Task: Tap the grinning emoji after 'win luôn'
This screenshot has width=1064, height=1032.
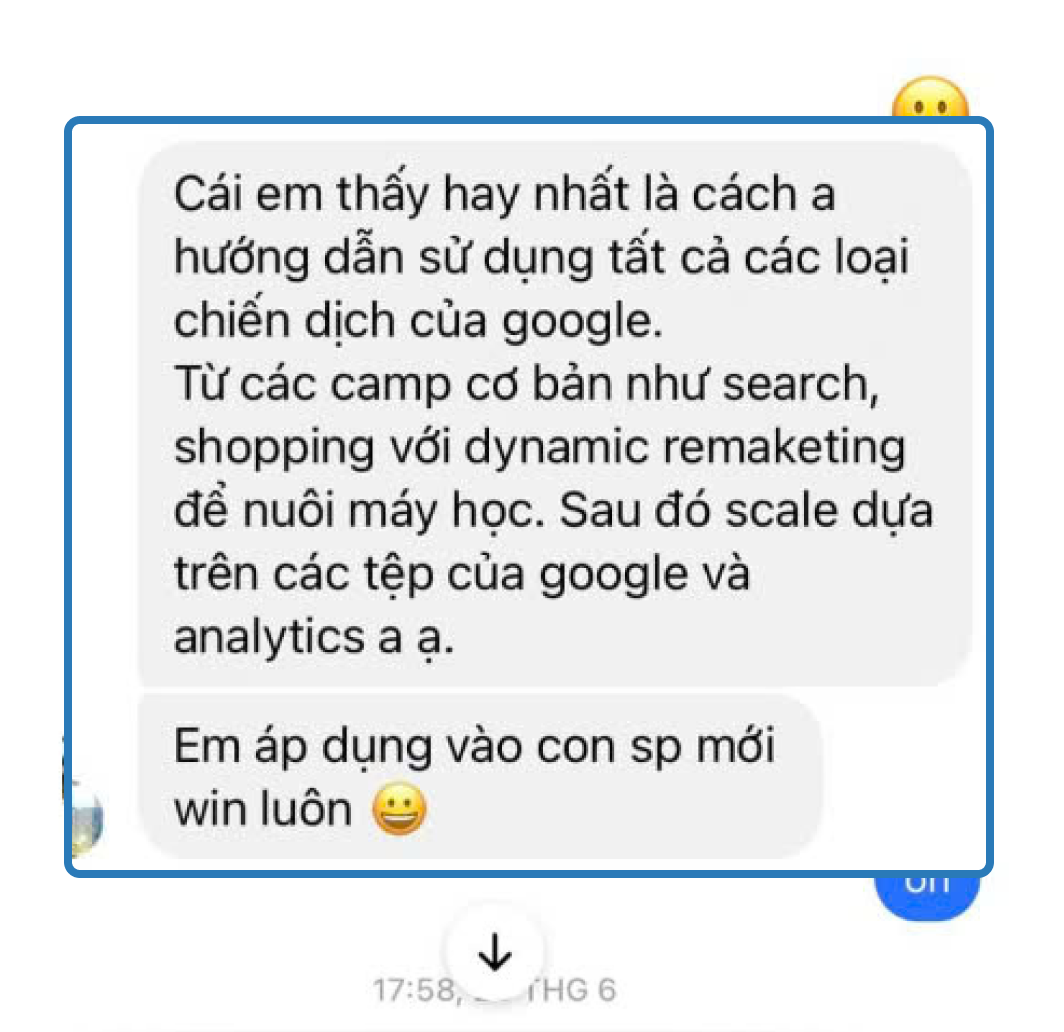Action: (399, 809)
